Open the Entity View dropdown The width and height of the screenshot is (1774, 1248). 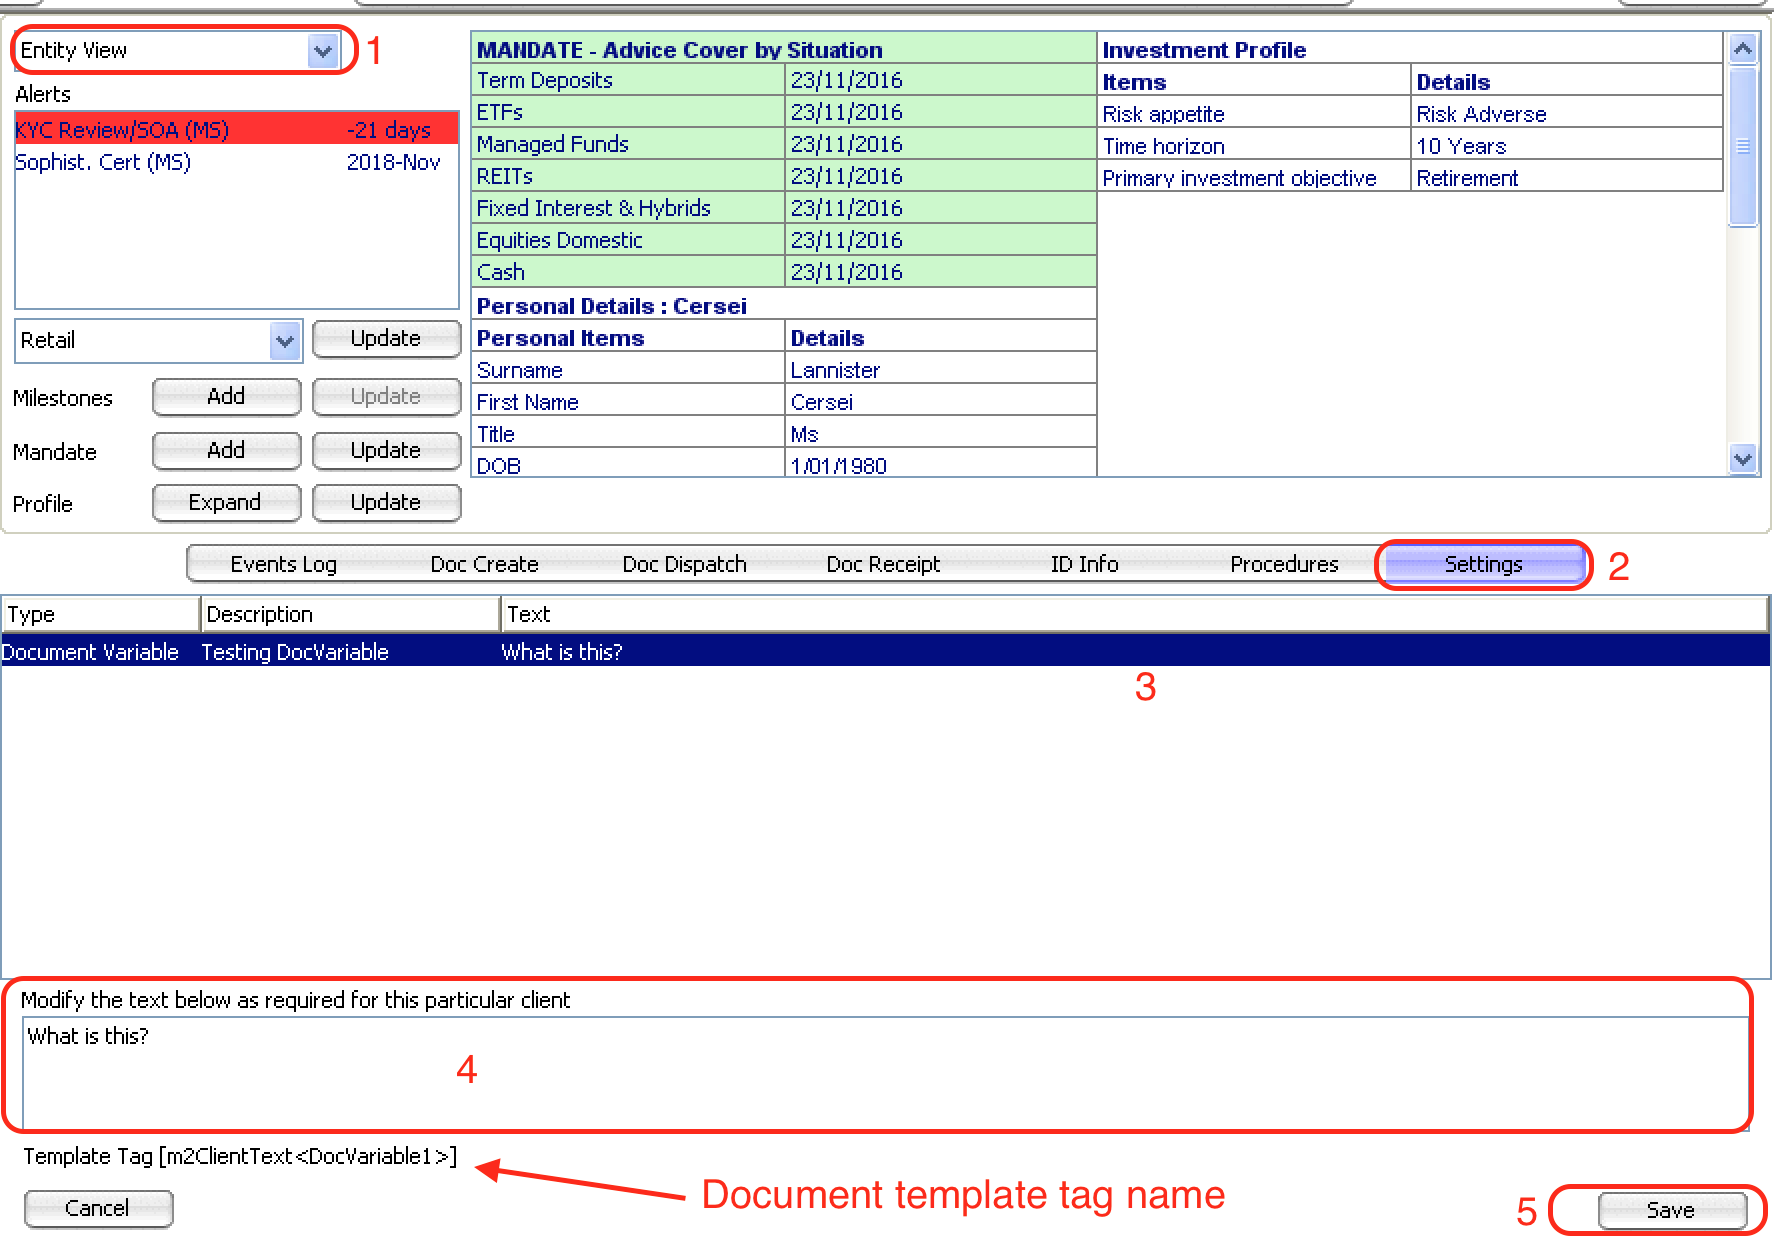(x=322, y=51)
